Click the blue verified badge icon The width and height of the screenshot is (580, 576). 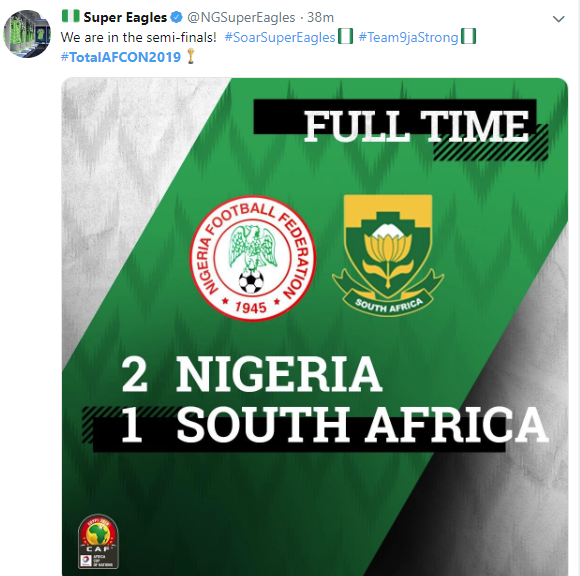(x=177, y=17)
